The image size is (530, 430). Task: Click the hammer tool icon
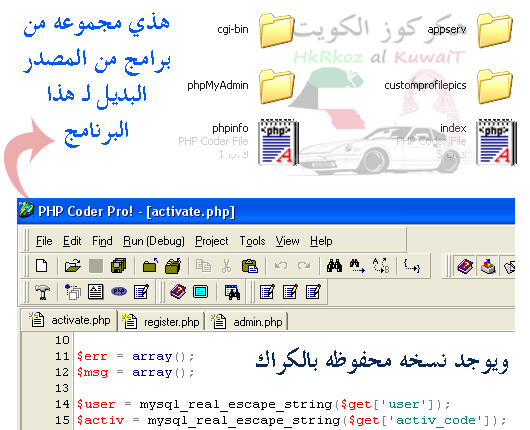[x=43, y=292]
